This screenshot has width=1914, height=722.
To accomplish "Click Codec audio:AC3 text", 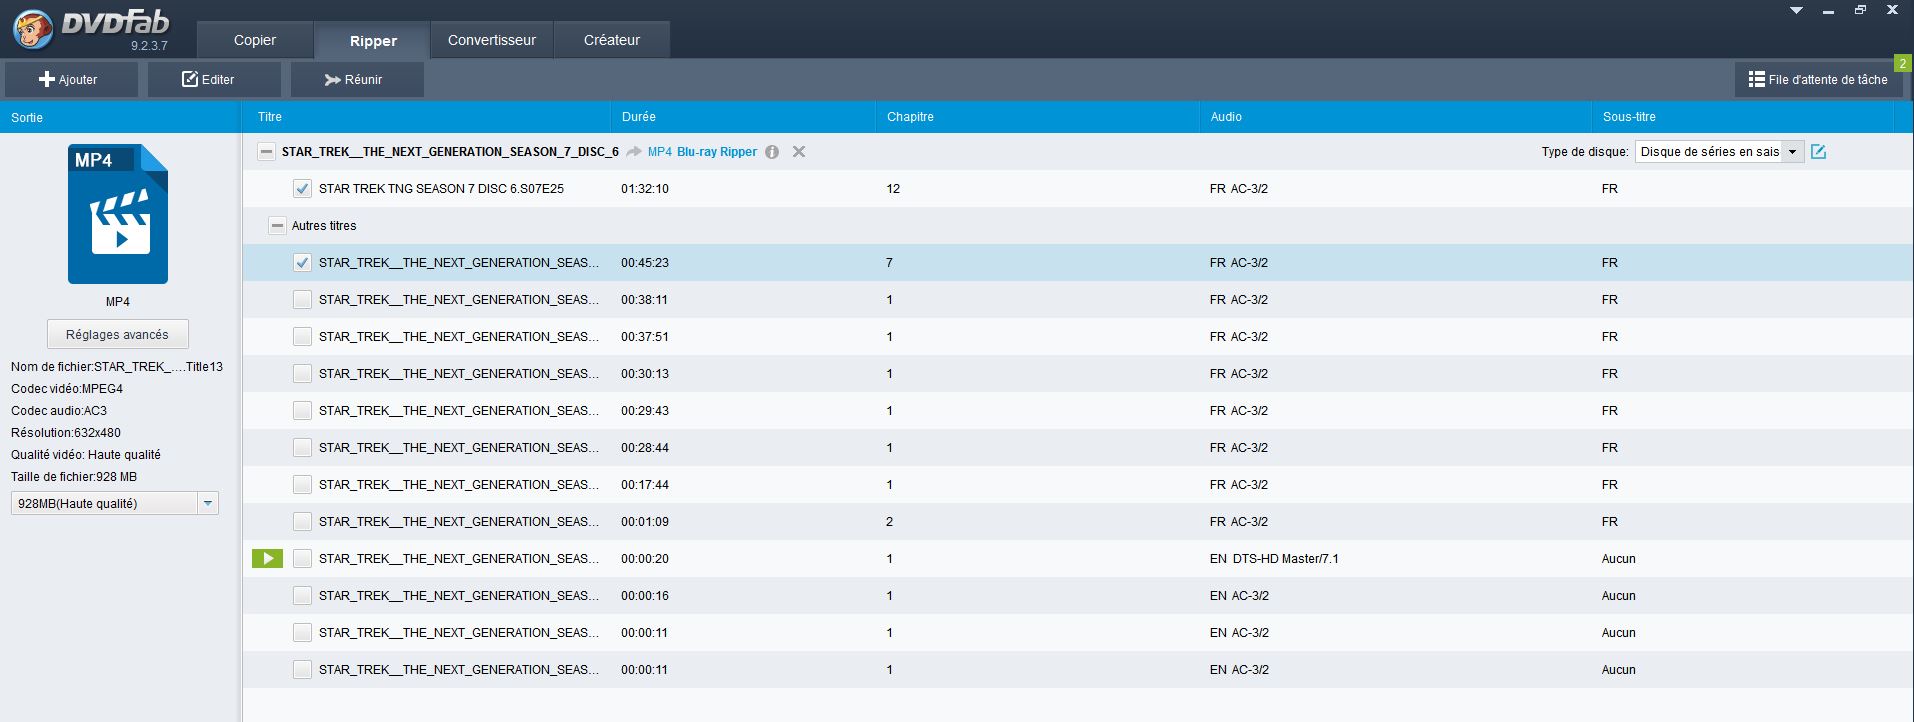I will [59, 411].
